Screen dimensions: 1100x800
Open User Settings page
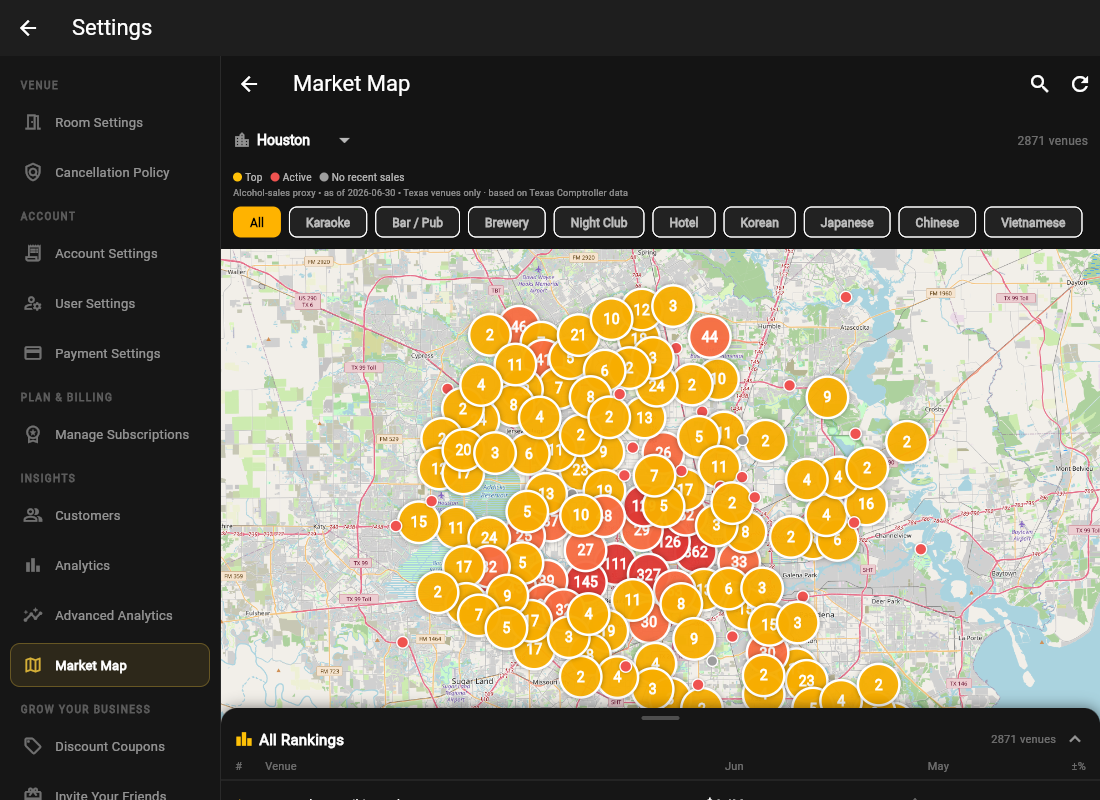pos(110,304)
